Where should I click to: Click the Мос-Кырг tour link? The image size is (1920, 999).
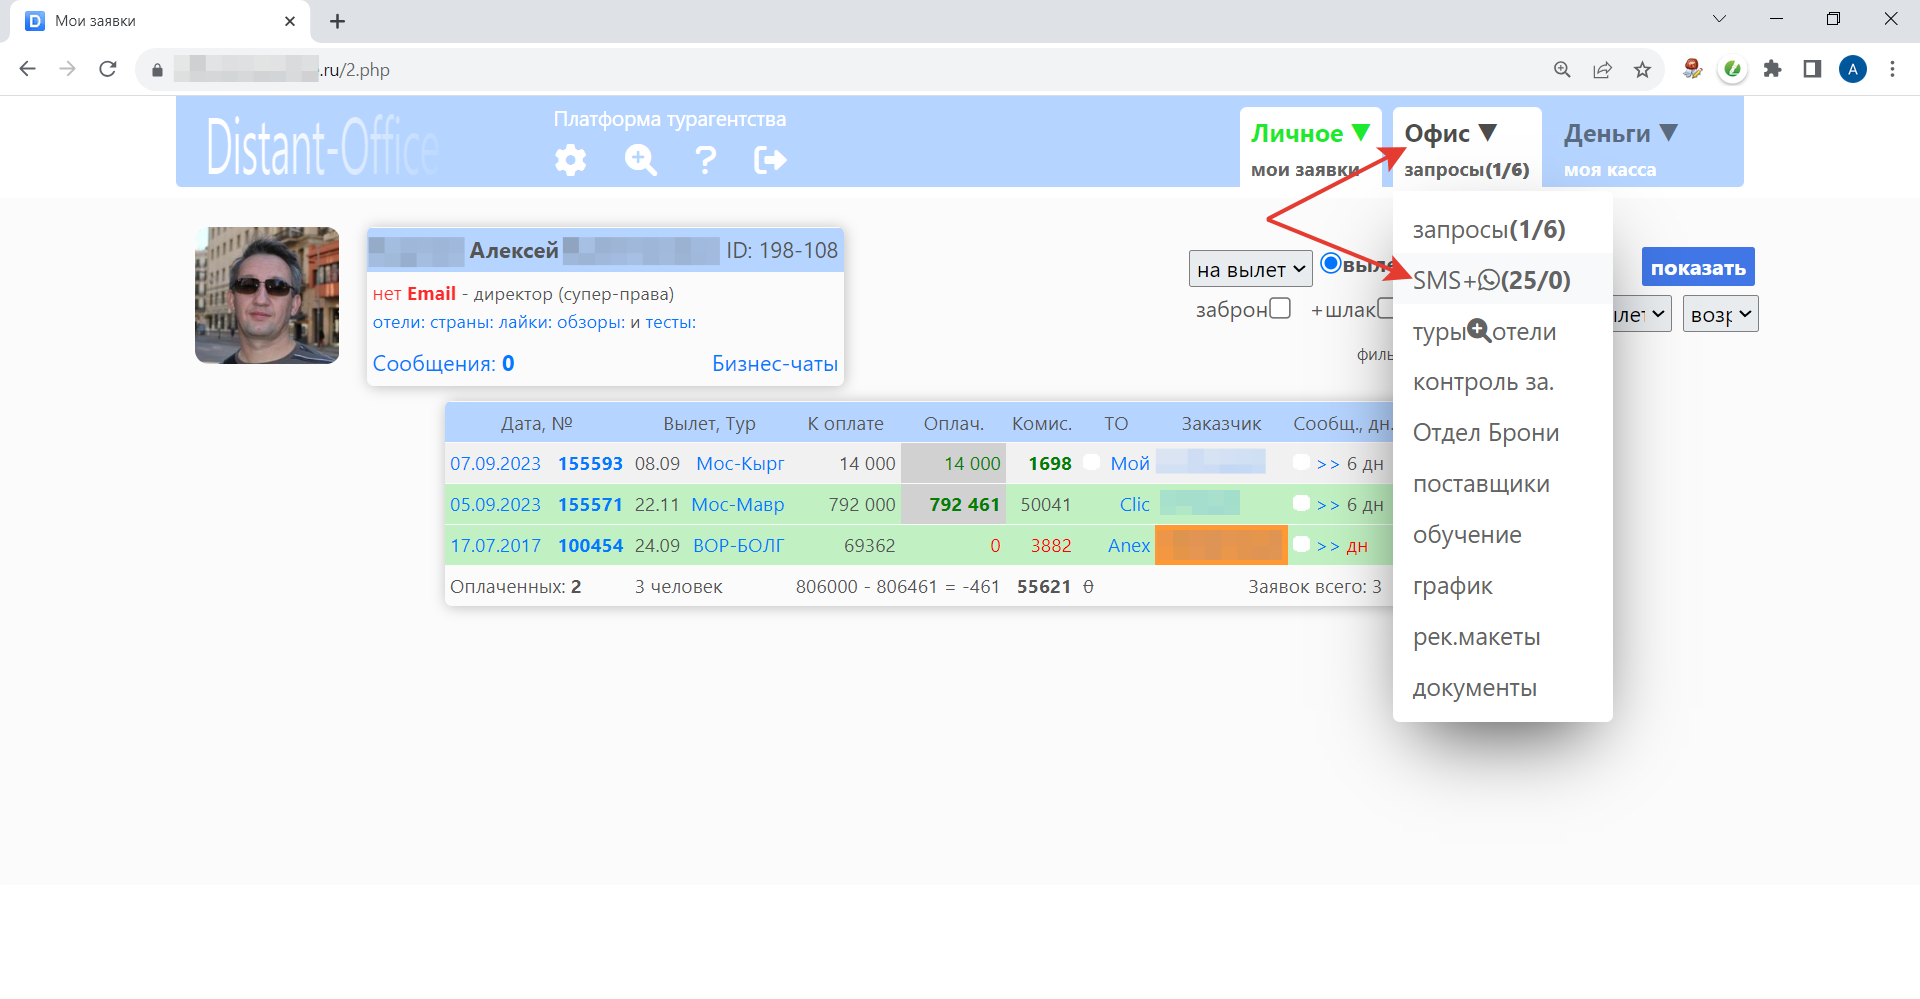click(740, 463)
